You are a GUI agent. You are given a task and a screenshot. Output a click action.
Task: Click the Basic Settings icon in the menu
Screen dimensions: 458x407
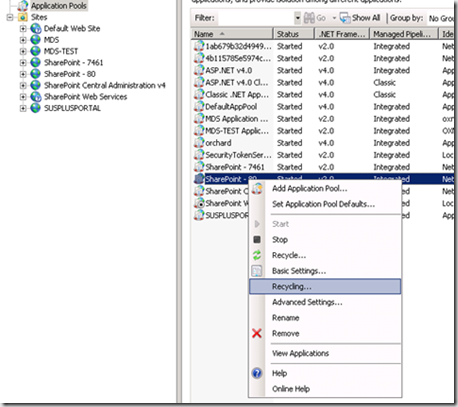click(257, 271)
